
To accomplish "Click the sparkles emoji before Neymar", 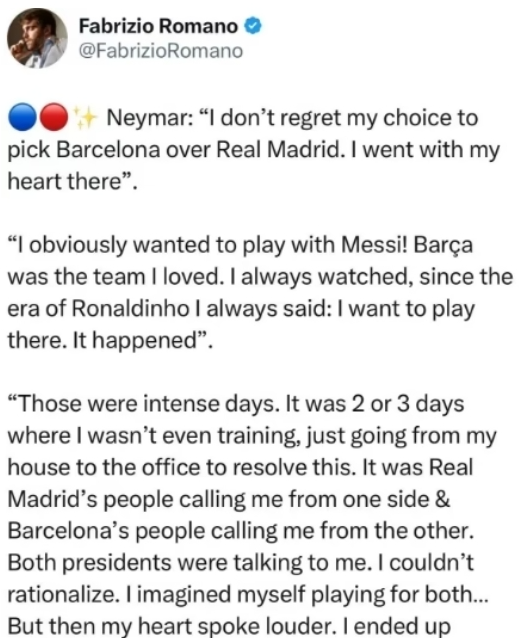I will 85,117.
